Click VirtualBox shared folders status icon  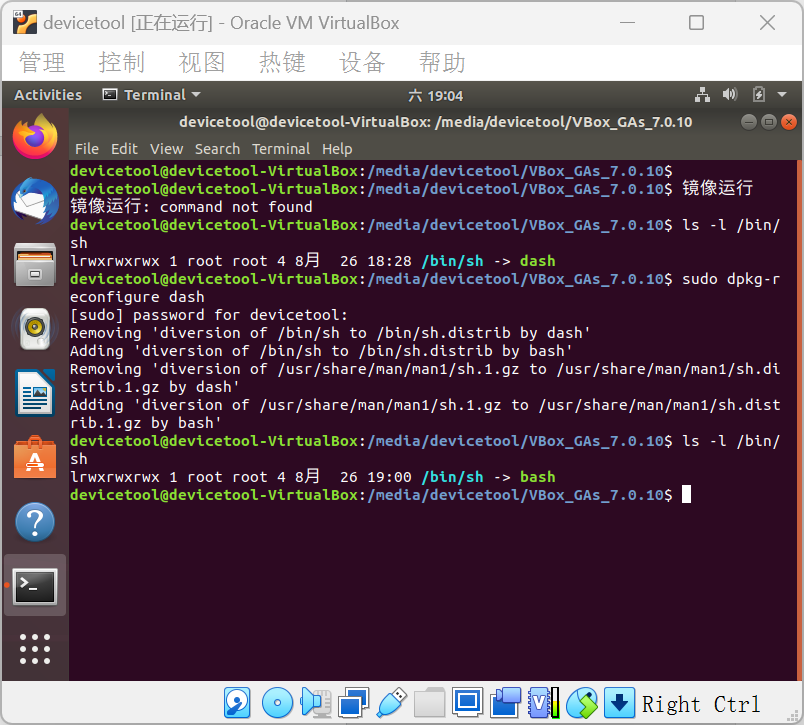coord(429,703)
